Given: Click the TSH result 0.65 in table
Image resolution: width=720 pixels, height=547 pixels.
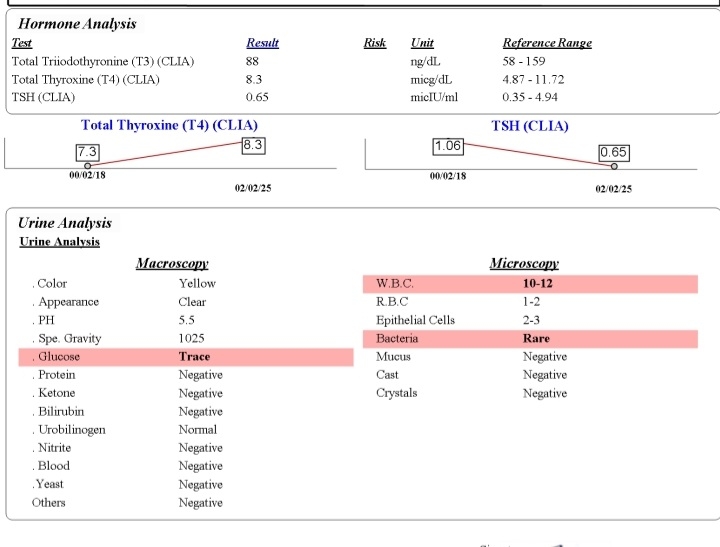Looking at the screenshot, I should point(257,97).
